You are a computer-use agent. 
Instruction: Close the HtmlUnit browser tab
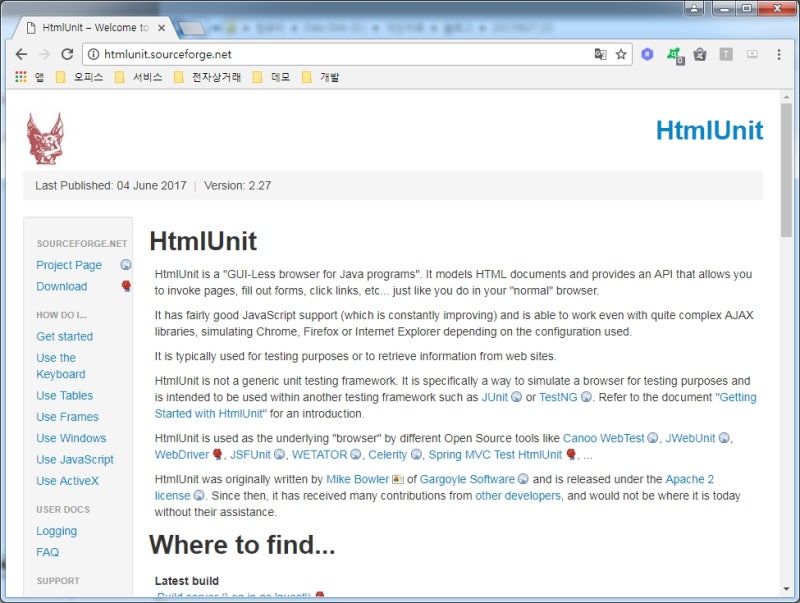pyautogui.click(x=161, y=28)
